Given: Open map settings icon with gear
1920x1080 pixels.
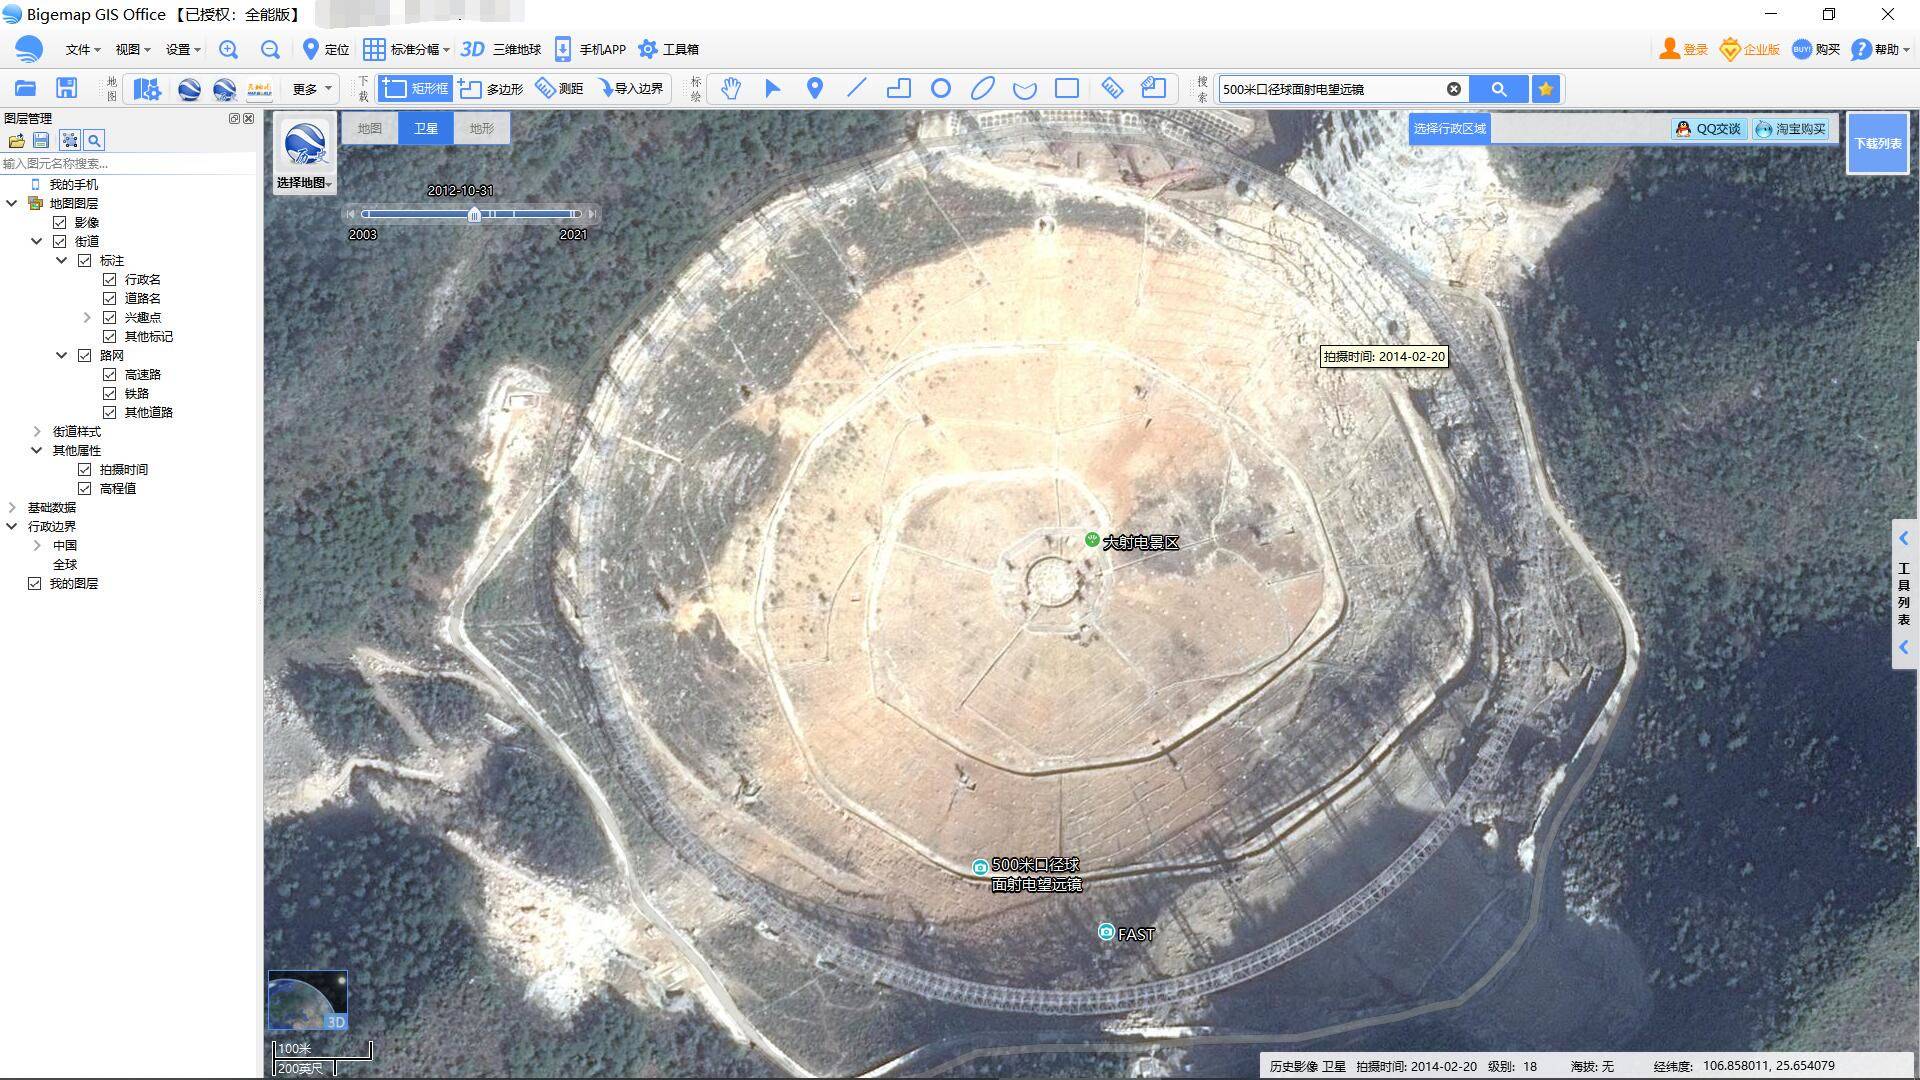Looking at the screenshot, I should pos(147,89).
